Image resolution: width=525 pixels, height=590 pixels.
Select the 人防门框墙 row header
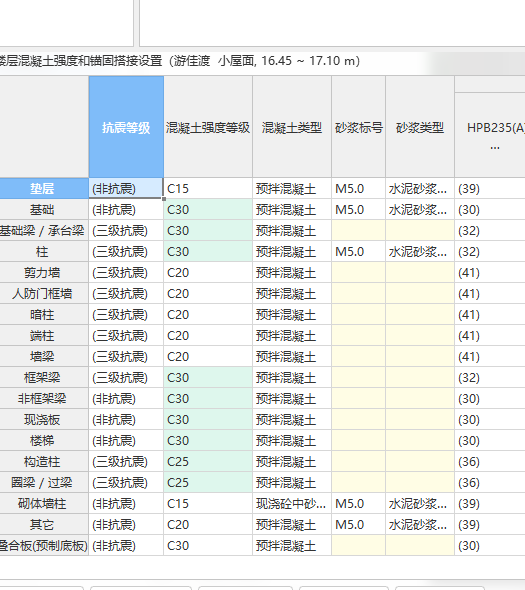[x=44, y=294]
